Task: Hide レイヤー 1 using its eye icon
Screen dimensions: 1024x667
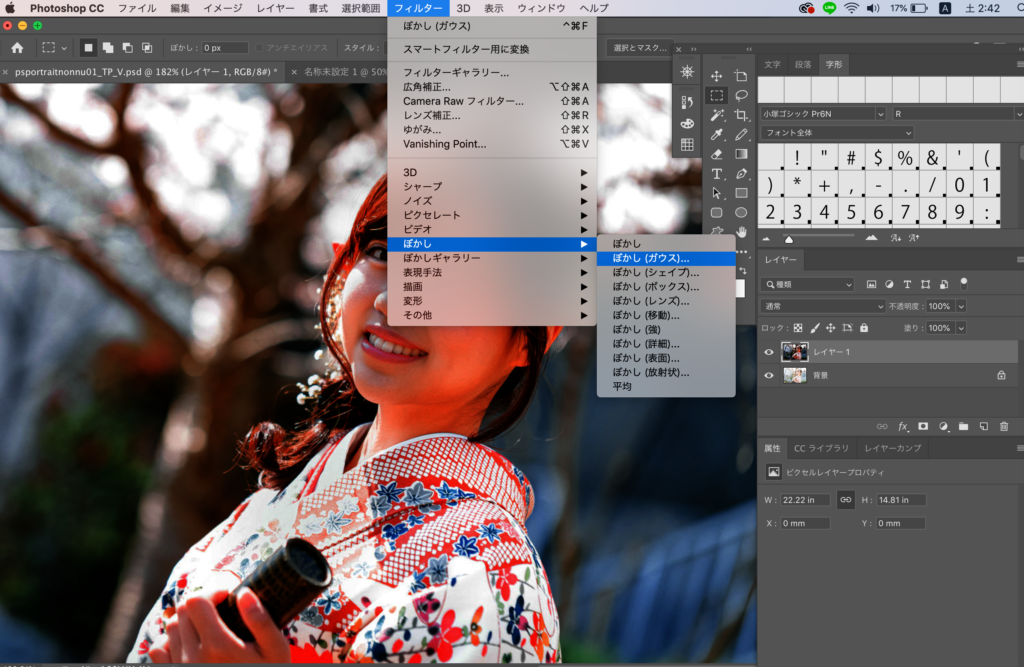Action: (x=769, y=352)
